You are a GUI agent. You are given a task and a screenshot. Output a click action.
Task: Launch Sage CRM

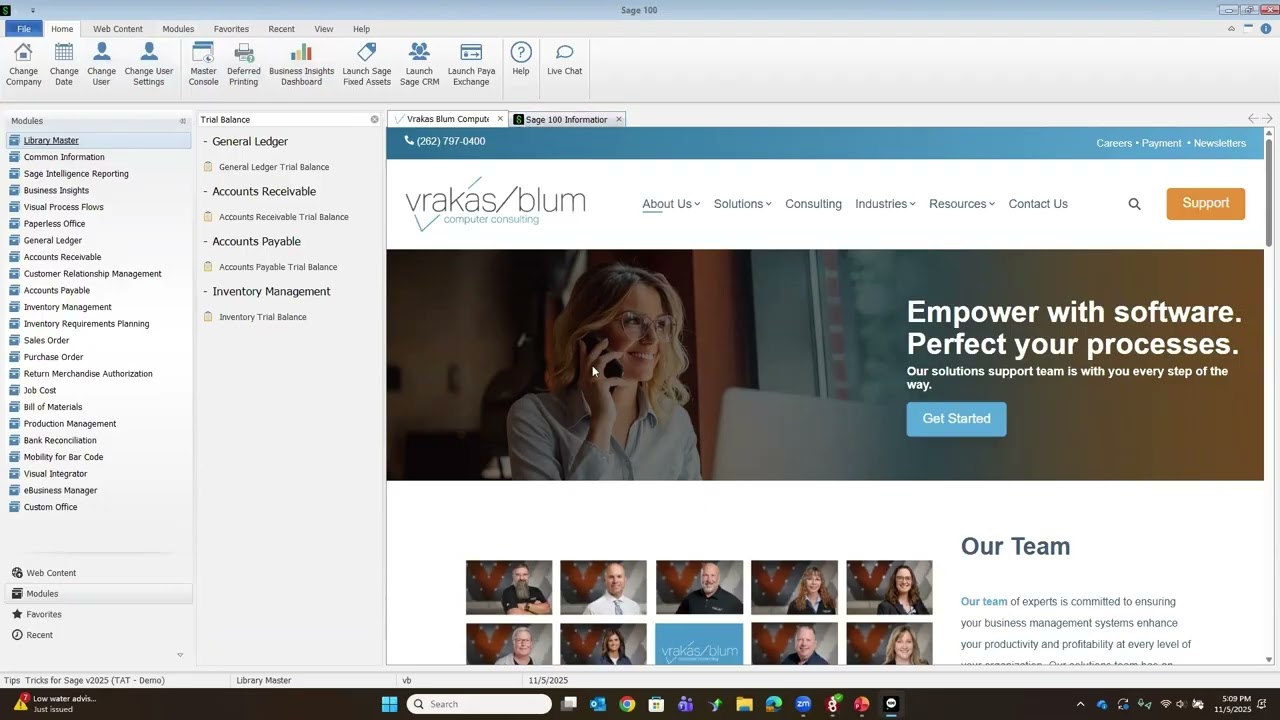tap(419, 64)
